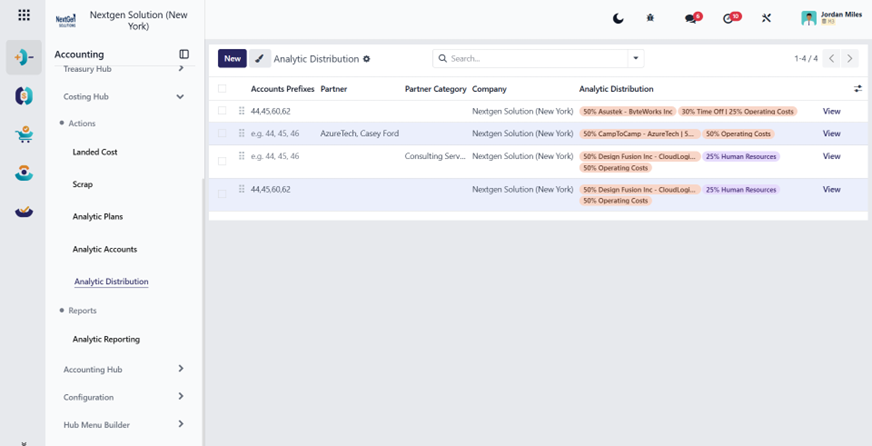872x446 pixels.
Task: Click drag handle of Consulting Serv row
Action: pos(241,156)
